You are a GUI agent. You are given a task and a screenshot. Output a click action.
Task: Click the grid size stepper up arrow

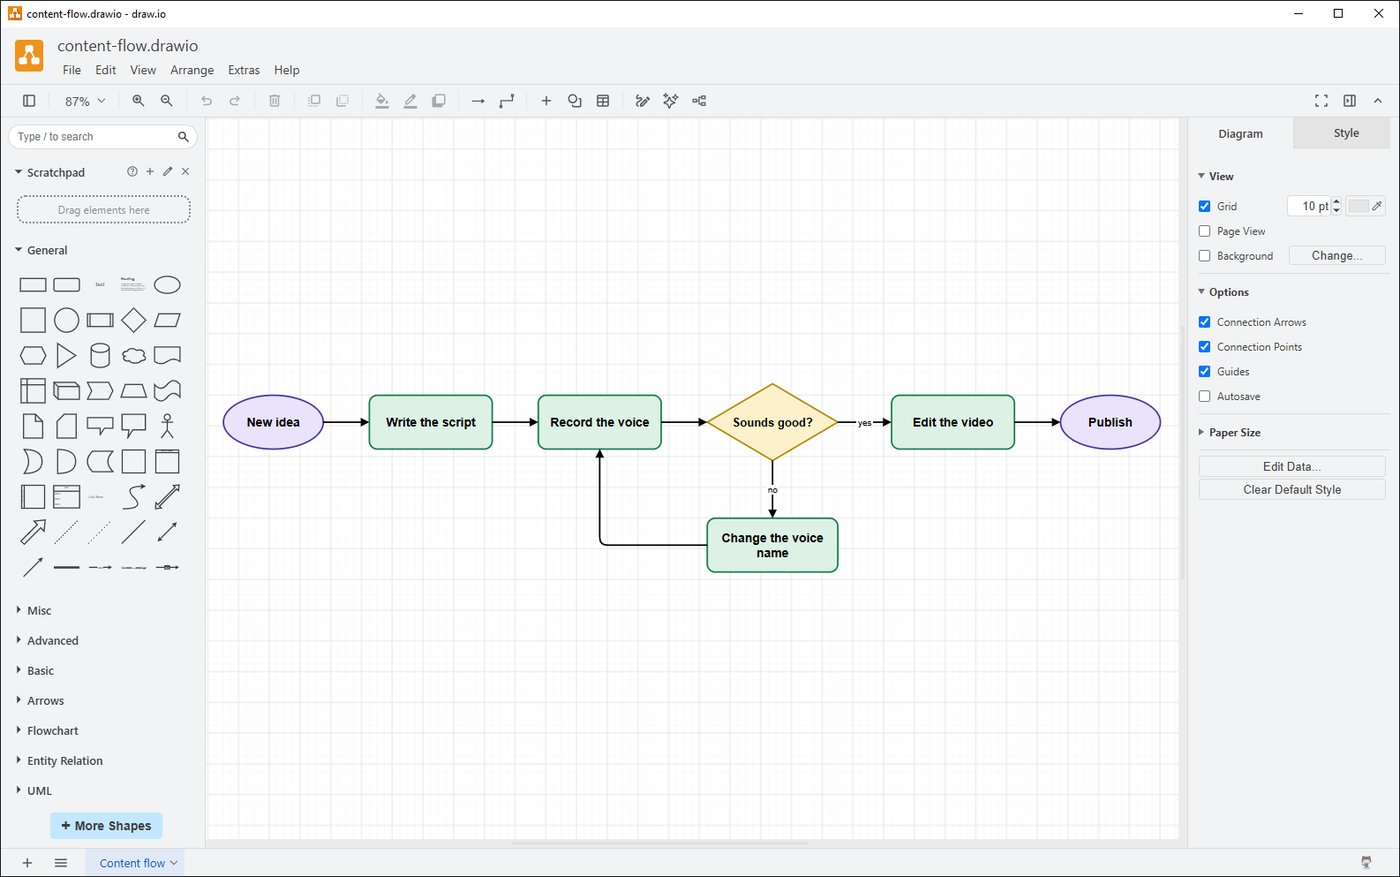pyautogui.click(x=1337, y=201)
